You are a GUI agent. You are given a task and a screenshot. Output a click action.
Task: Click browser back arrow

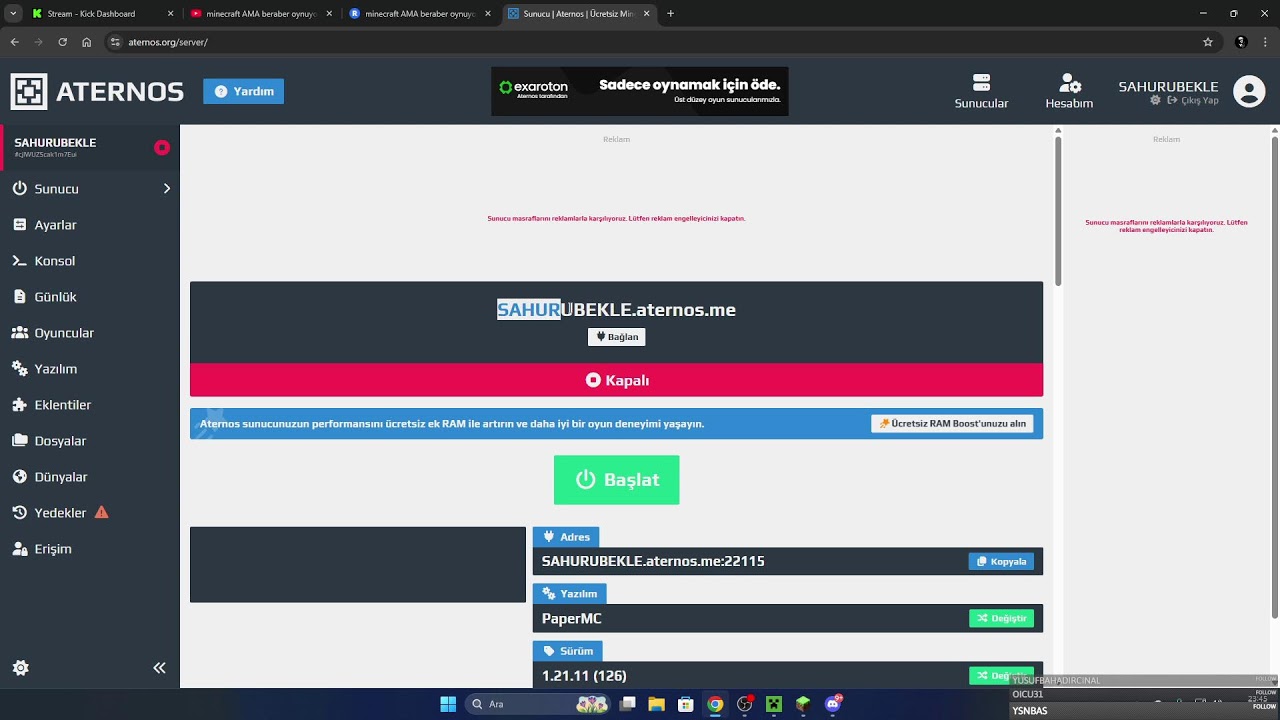click(x=14, y=42)
